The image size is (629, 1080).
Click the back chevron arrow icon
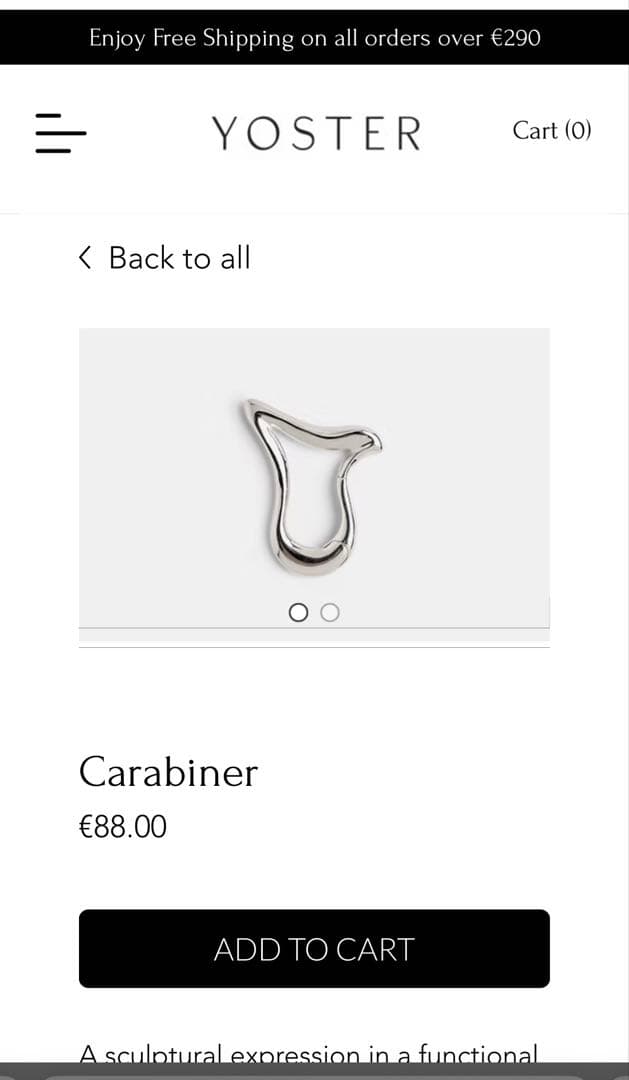coord(85,258)
